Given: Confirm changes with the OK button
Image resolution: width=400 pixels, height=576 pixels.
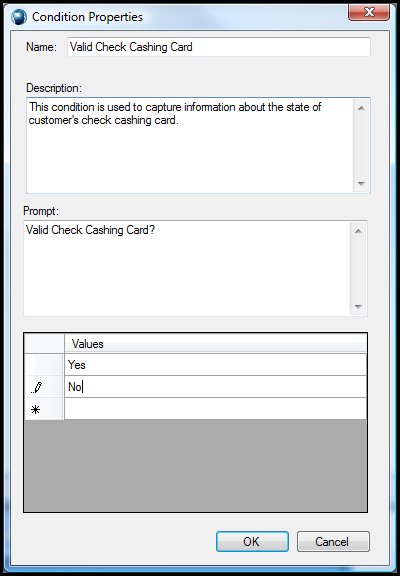Looking at the screenshot, I should click(252, 541).
